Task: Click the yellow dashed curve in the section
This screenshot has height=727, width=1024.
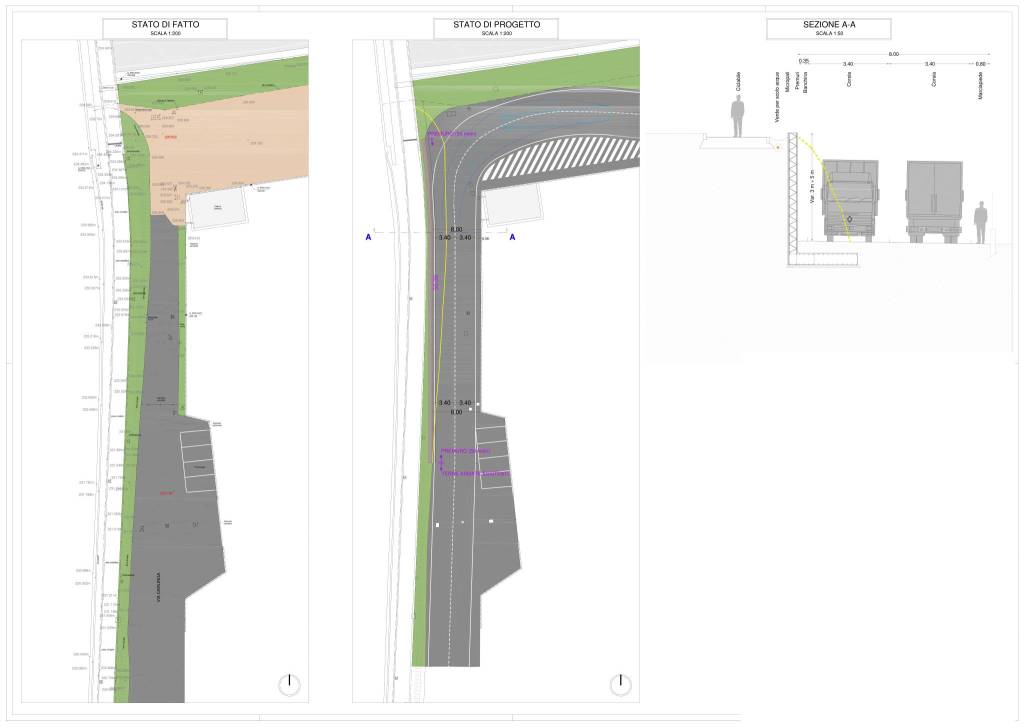Action: click(835, 185)
